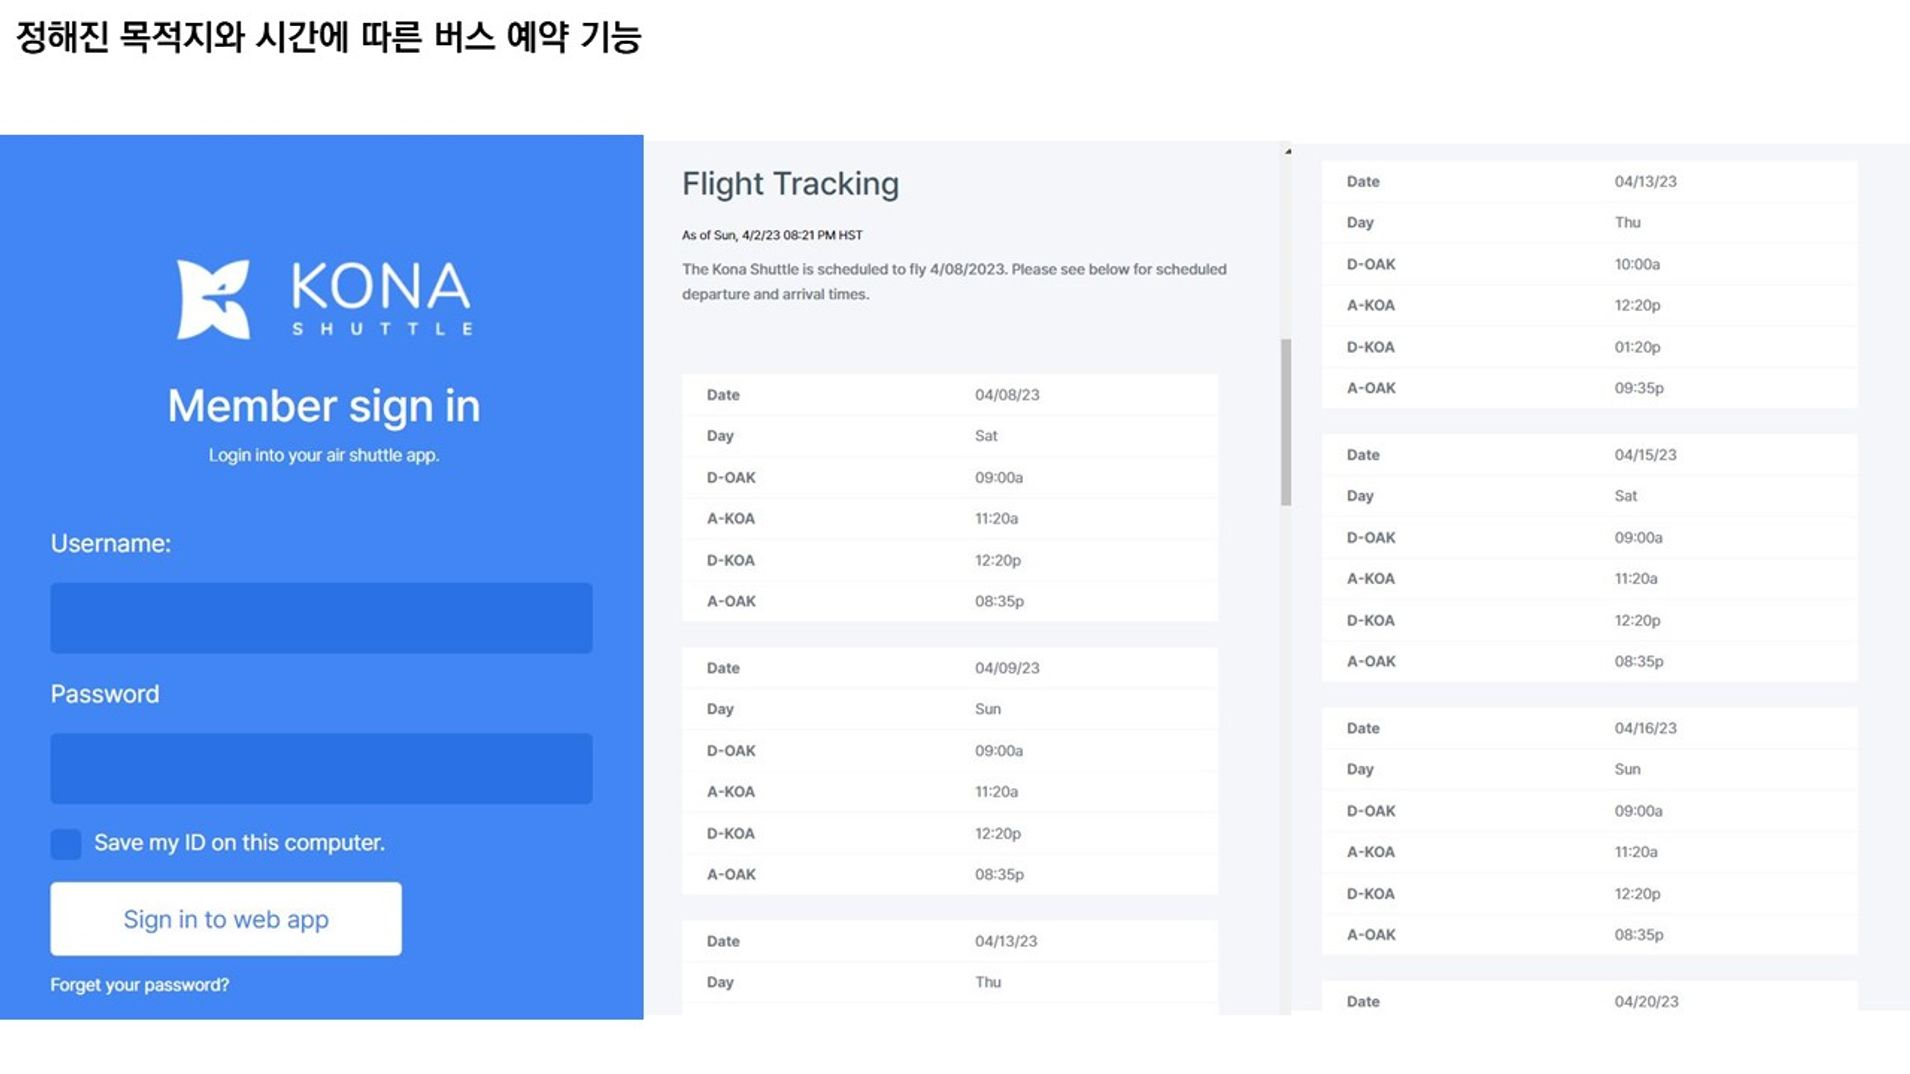Screen dimensions: 1910x1074
Task: Click the Flight Tracking heading
Action: 790,184
